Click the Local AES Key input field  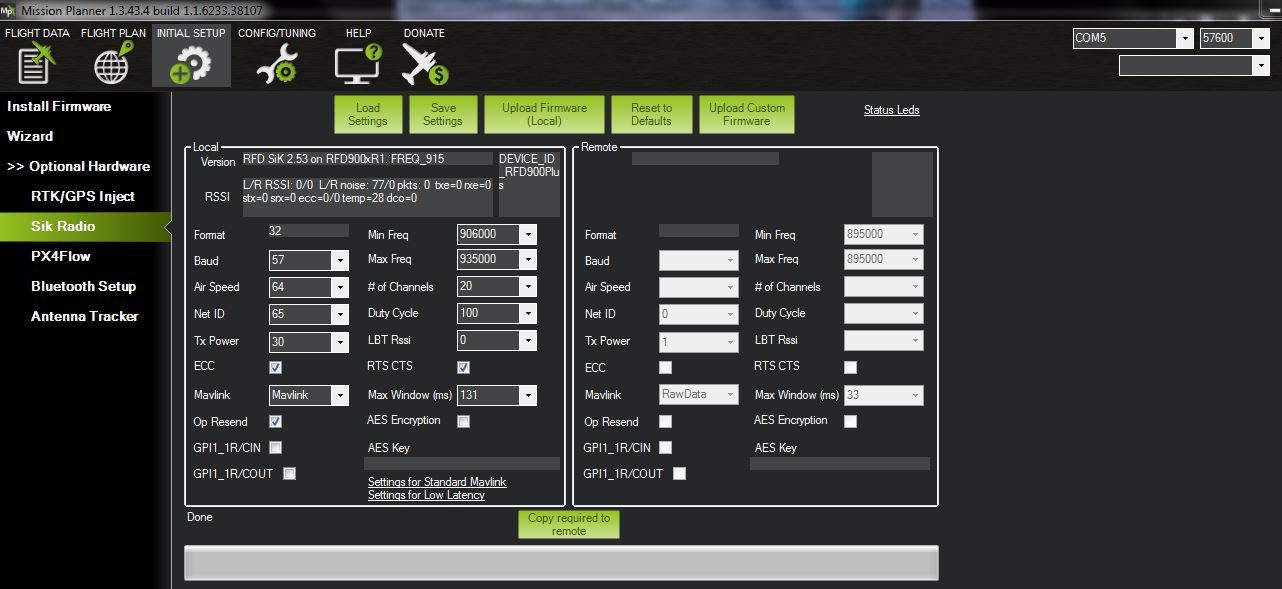pyautogui.click(x=462, y=464)
